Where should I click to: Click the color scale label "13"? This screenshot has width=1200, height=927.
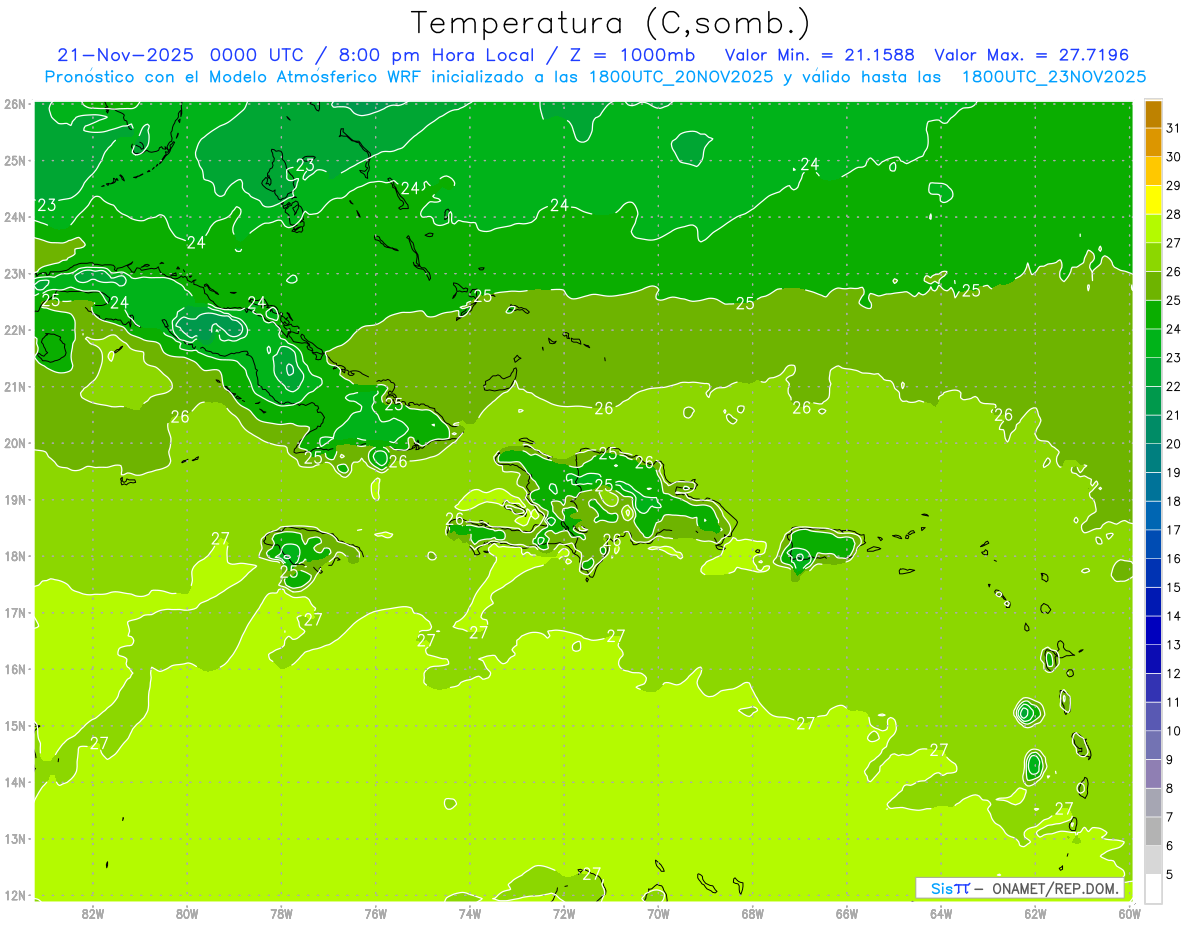[1174, 644]
